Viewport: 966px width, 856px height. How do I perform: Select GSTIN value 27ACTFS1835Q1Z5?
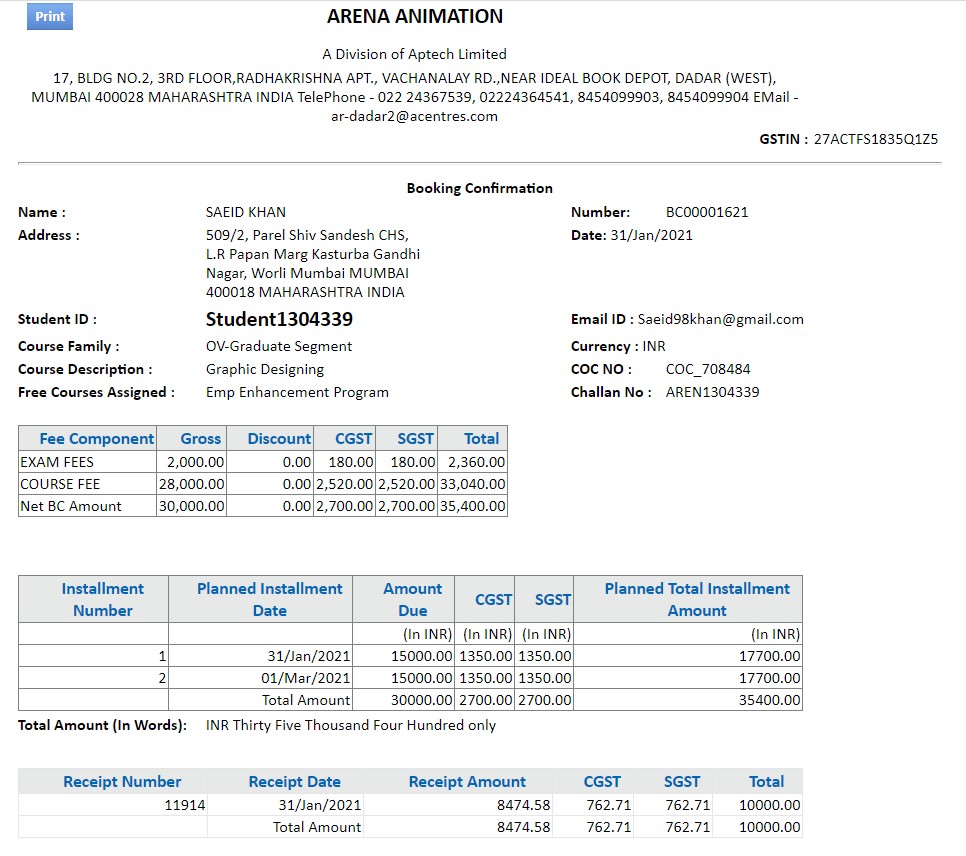[x=875, y=139]
